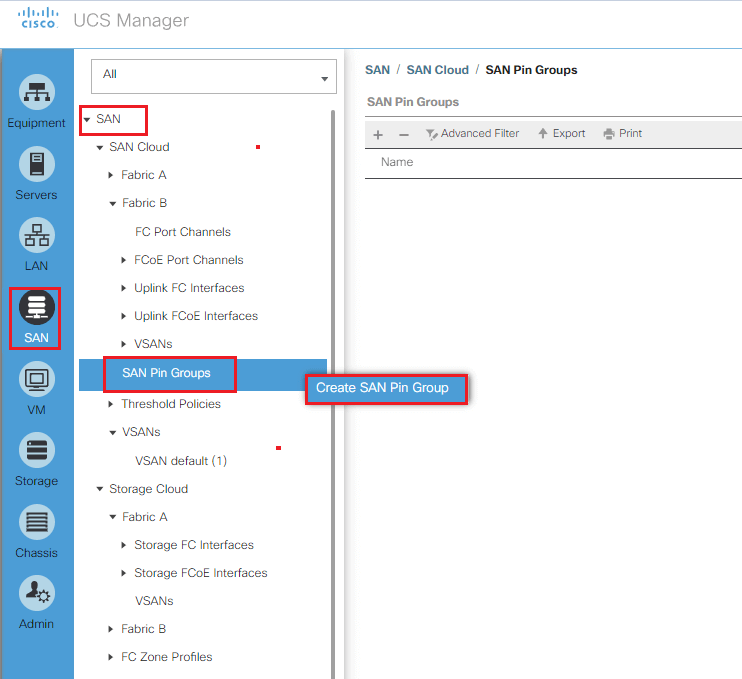Click the Name column header
Viewport: 742px width, 679px height.
point(397,162)
